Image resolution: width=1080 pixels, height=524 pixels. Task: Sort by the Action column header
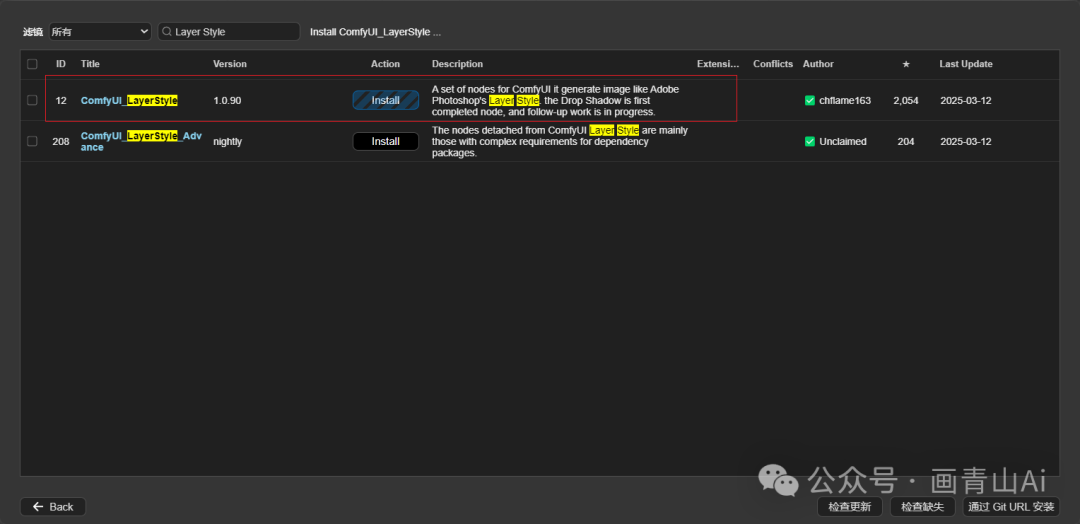(386, 64)
